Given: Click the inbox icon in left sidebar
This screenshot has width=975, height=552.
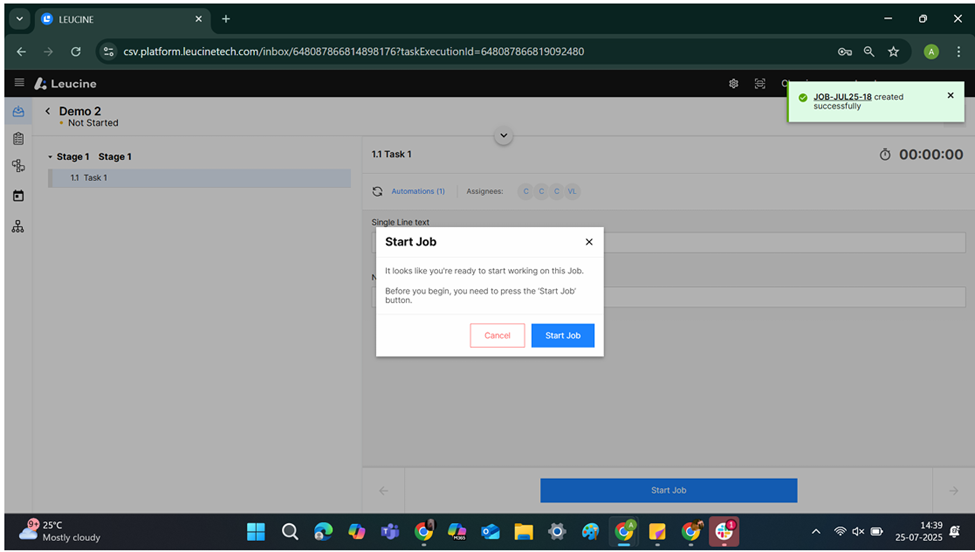Looking at the screenshot, I should [18, 112].
